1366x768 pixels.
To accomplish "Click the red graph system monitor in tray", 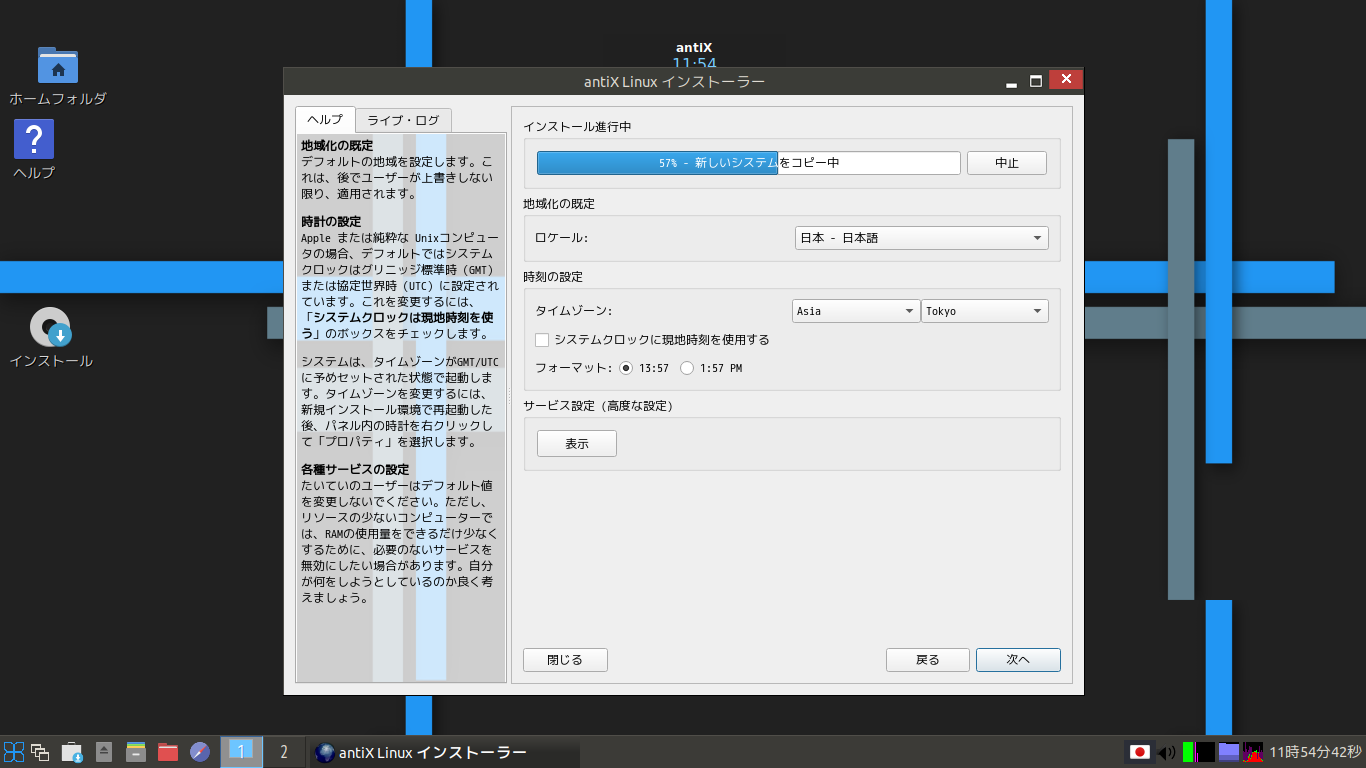I will click(x=1253, y=752).
